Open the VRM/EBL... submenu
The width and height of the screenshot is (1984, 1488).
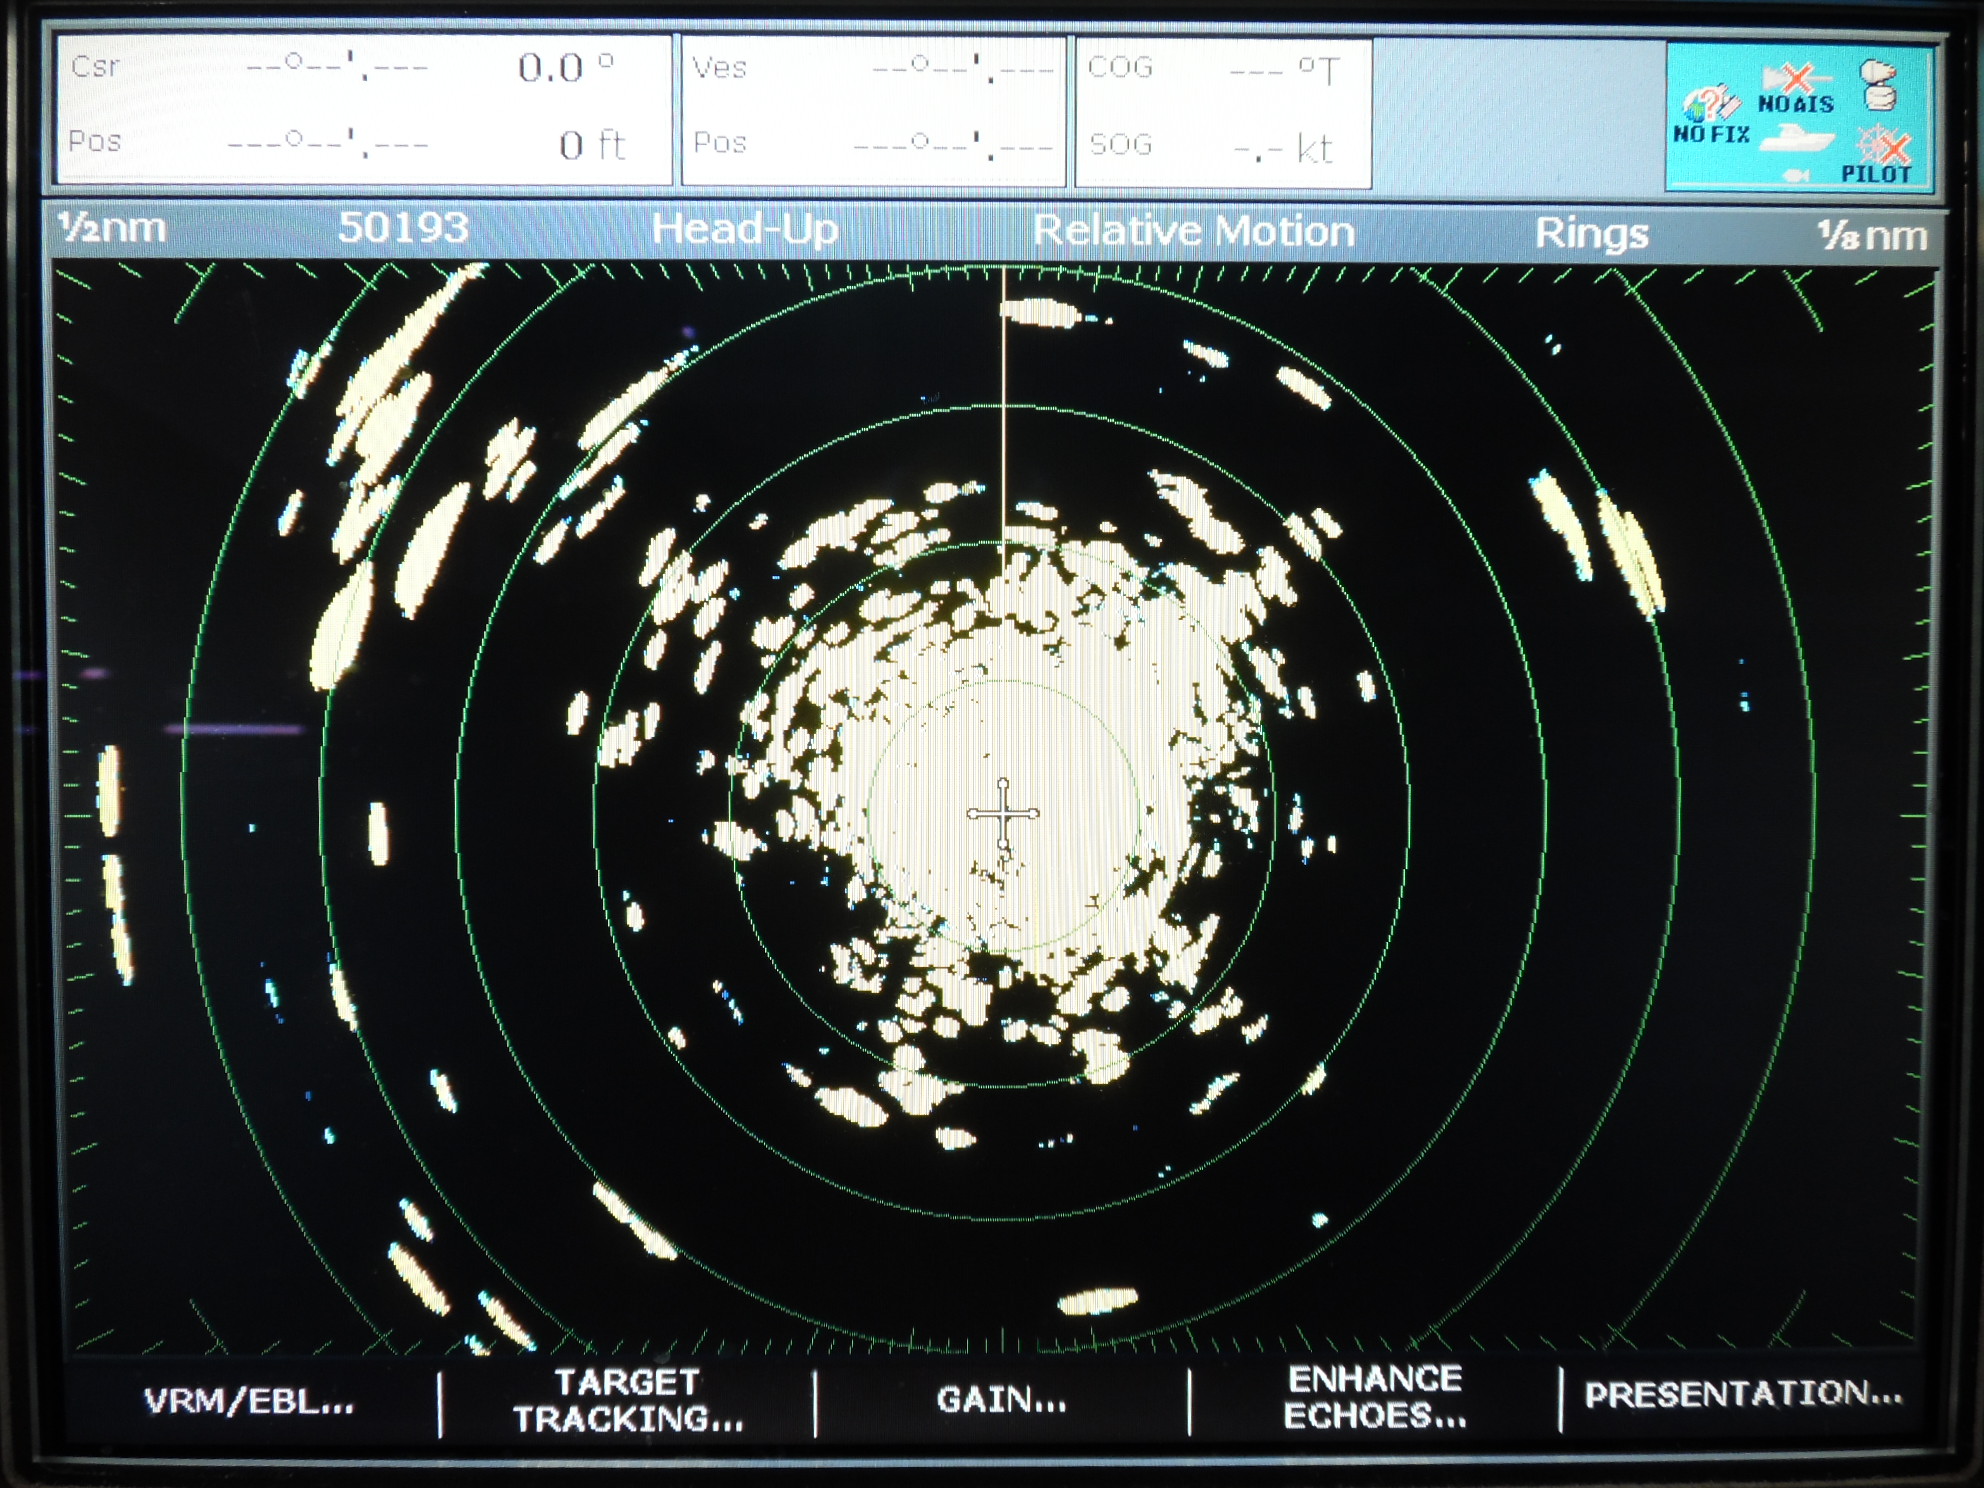(x=249, y=1402)
